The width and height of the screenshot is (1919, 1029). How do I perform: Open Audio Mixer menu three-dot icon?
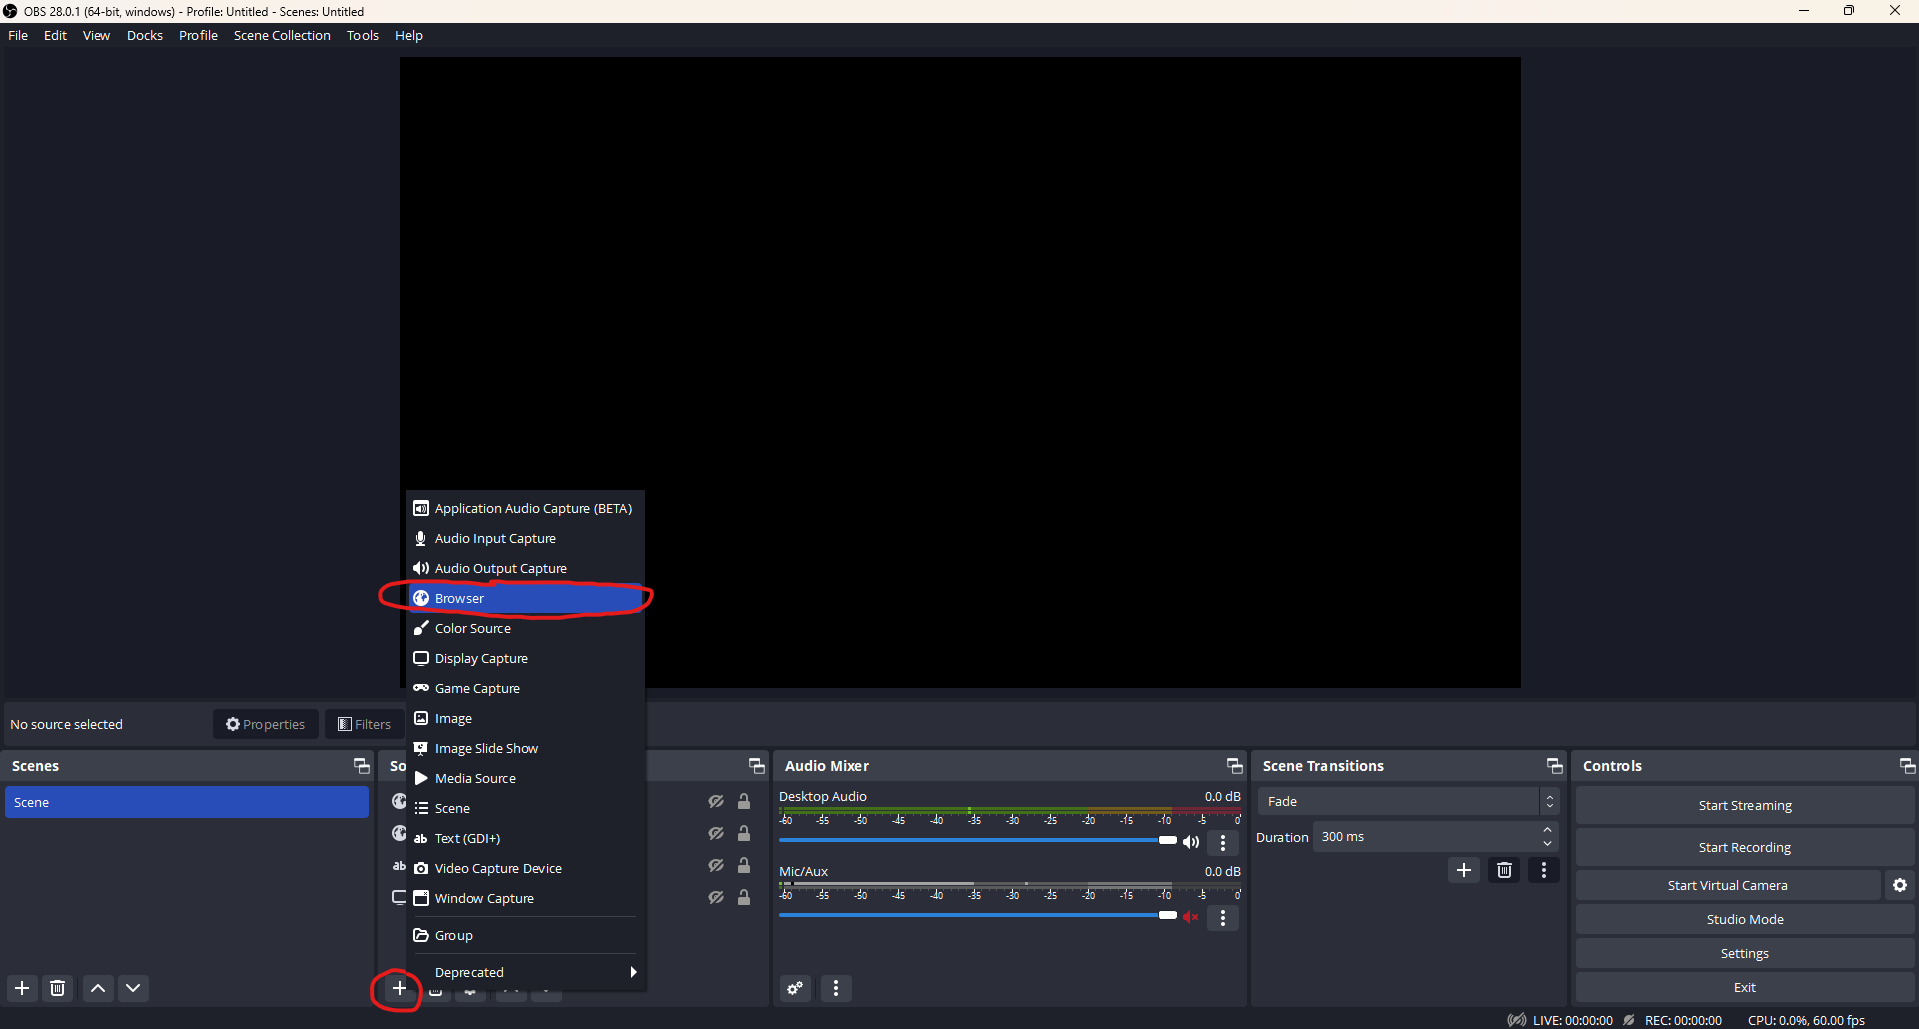[x=836, y=988]
